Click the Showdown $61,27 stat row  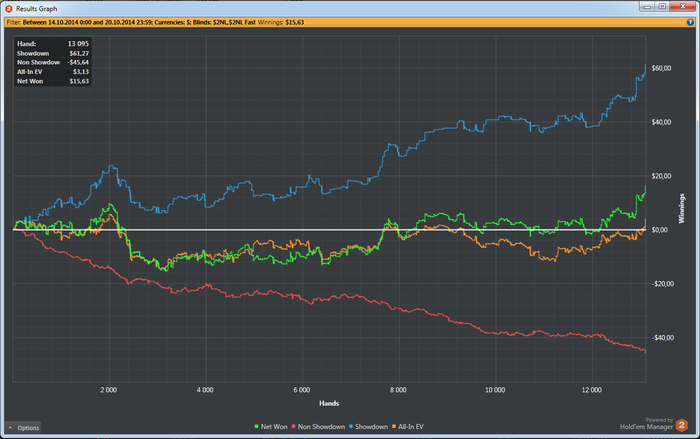(x=53, y=53)
